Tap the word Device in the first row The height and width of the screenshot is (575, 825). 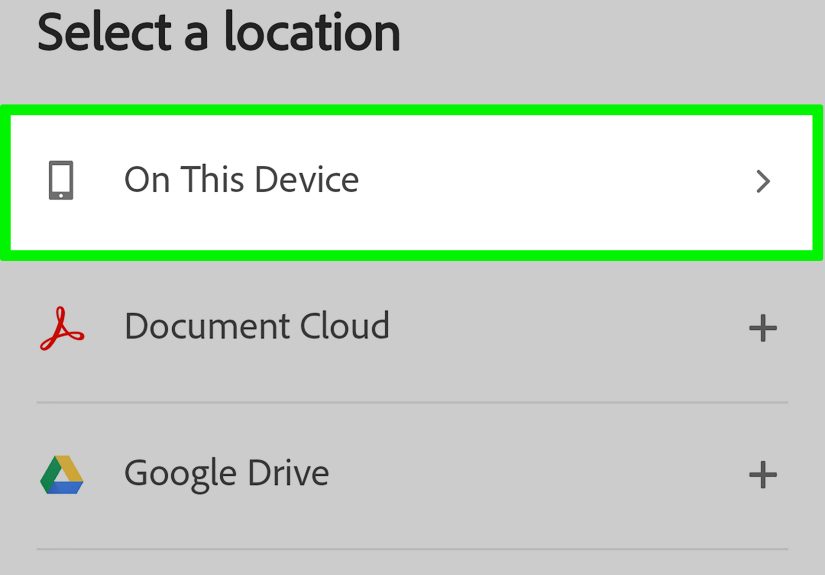coord(306,180)
